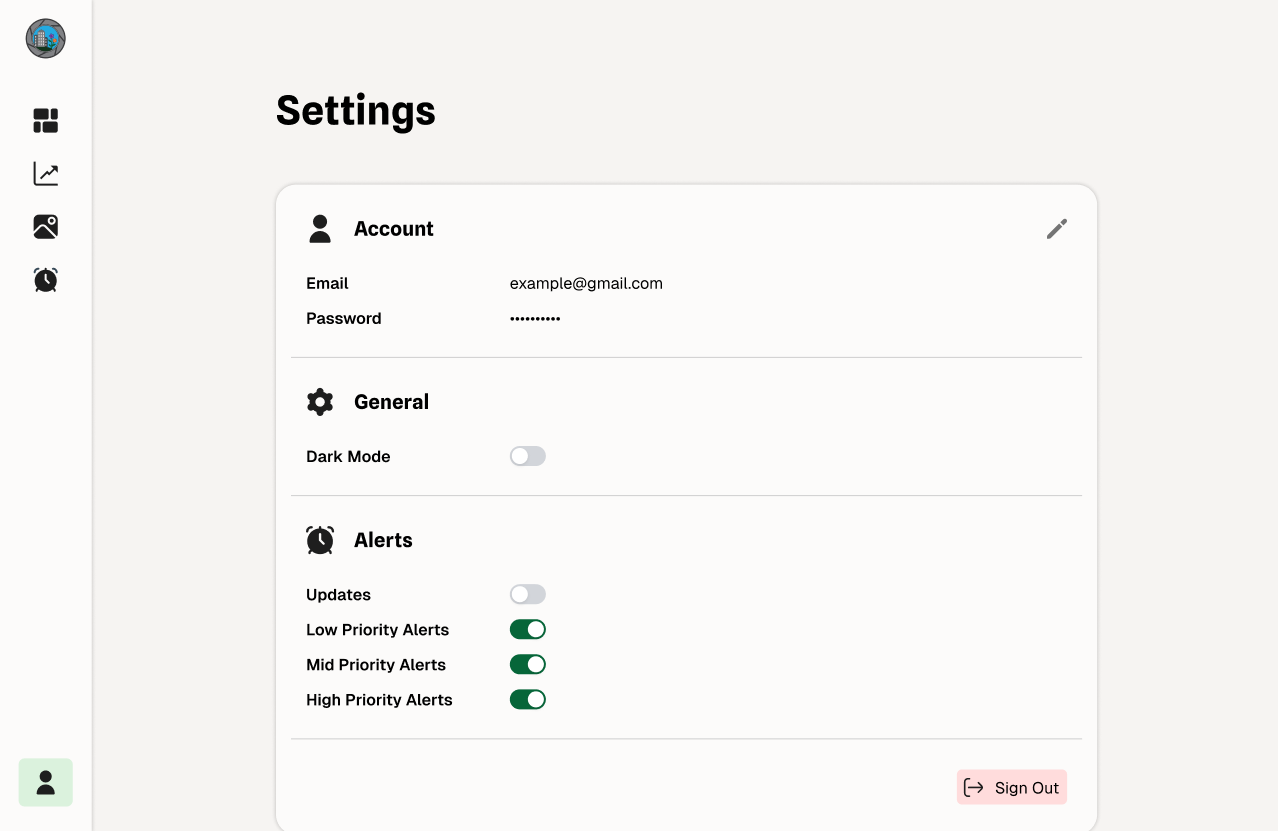Click the person icon beside Account heading
The image size is (1278, 831).
[x=320, y=229]
